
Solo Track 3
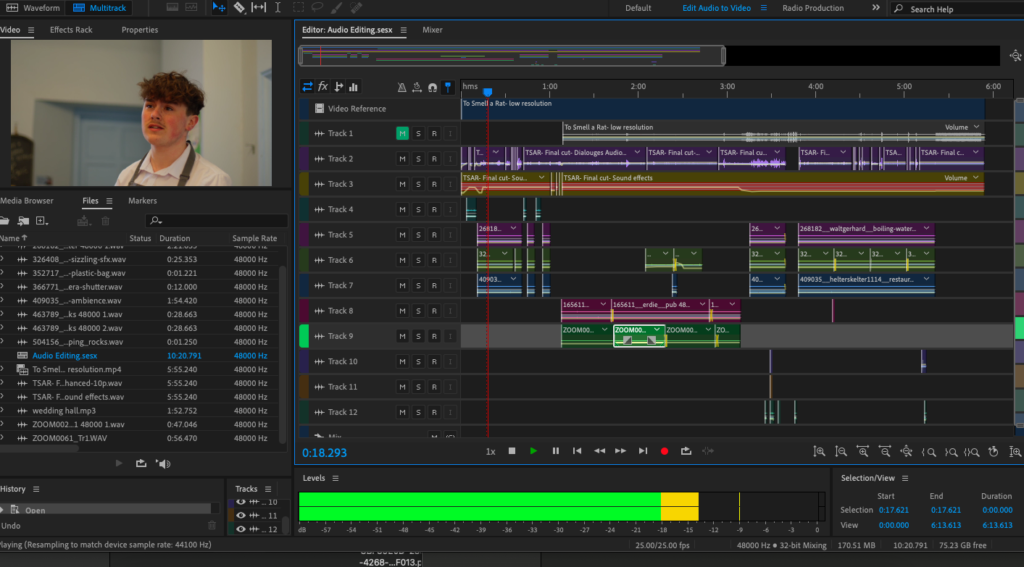[418, 184]
